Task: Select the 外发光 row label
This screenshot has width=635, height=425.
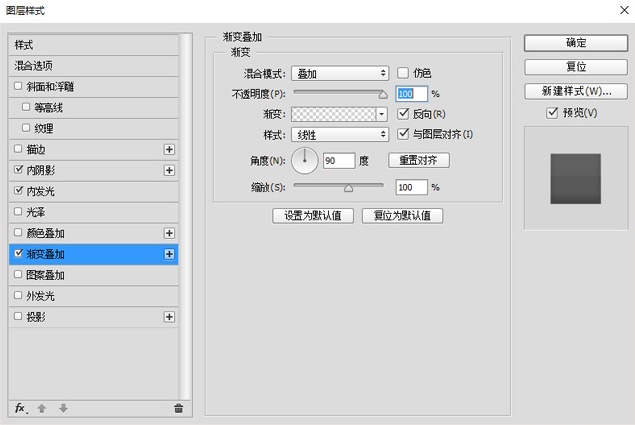Action: point(40,296)
